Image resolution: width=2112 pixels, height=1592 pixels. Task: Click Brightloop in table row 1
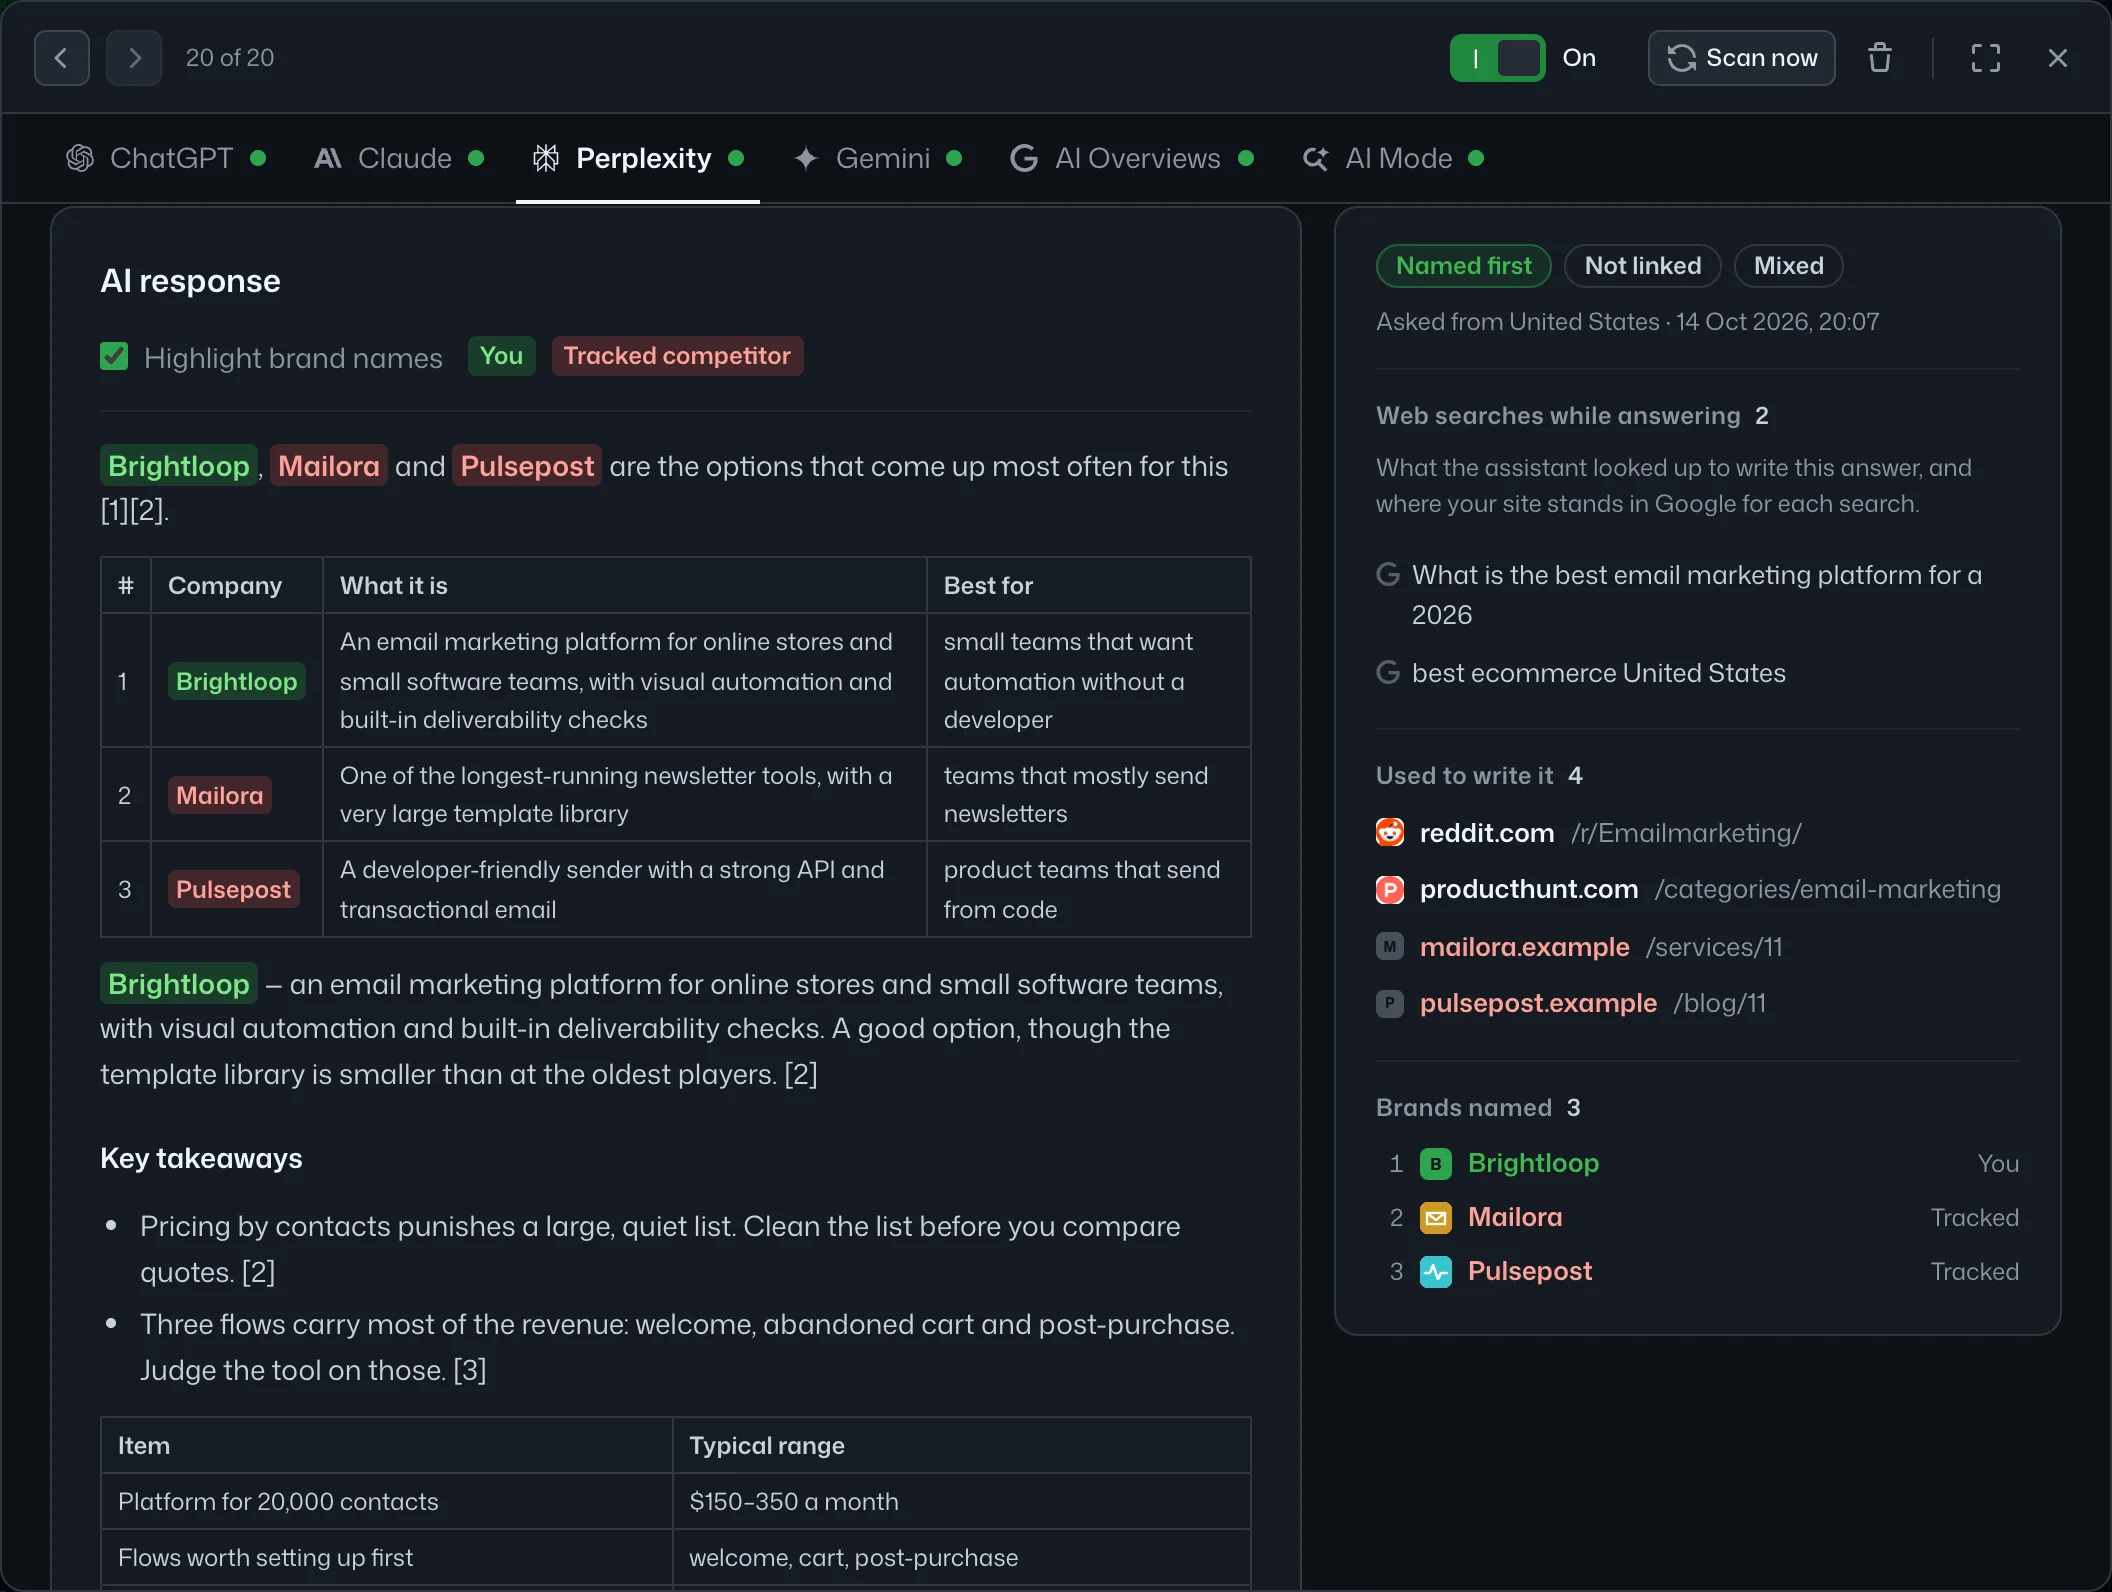(x=237, y=681)
